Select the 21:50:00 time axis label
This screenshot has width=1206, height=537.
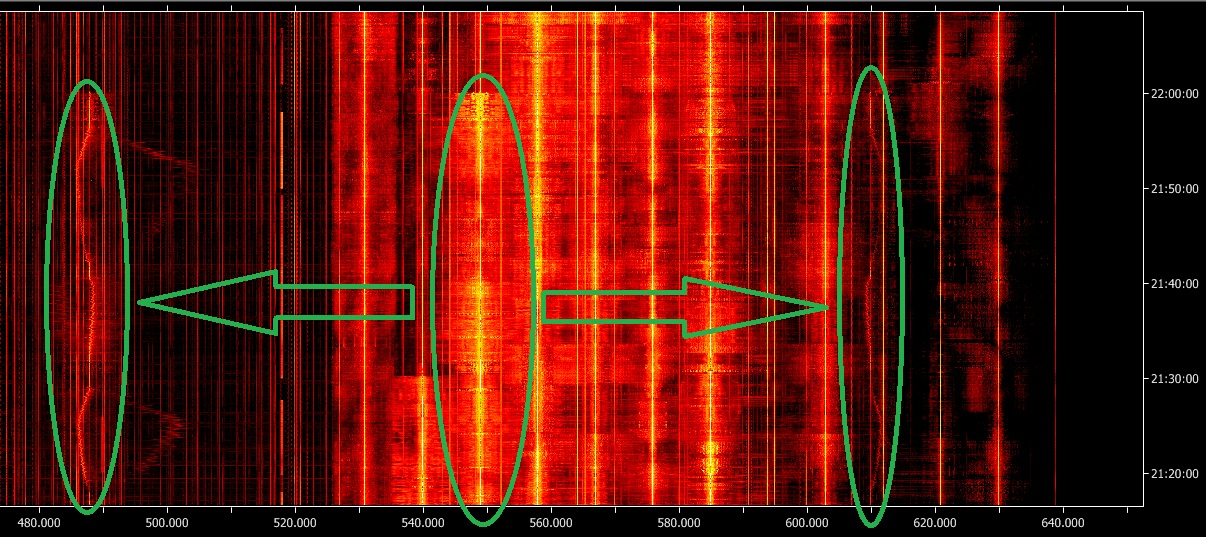click(x=1176, y=188)
